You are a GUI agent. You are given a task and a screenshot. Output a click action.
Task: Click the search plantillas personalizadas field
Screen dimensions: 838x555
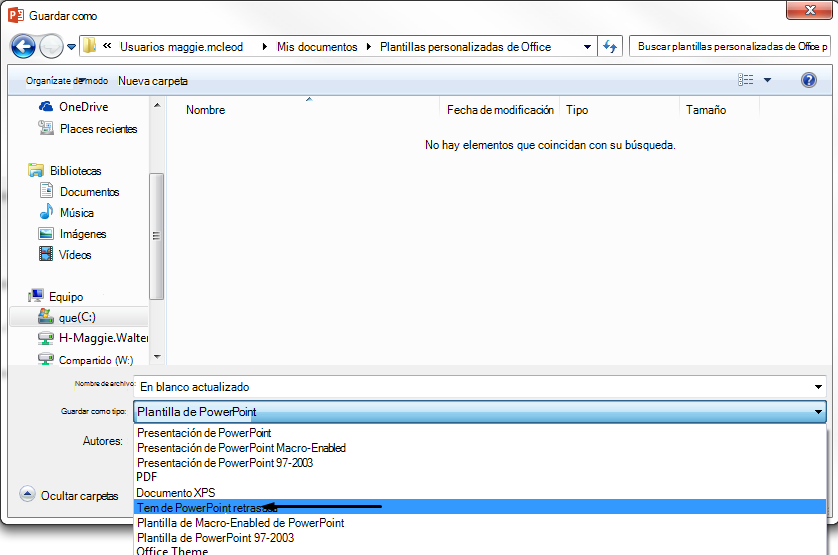tap(729, 47)
